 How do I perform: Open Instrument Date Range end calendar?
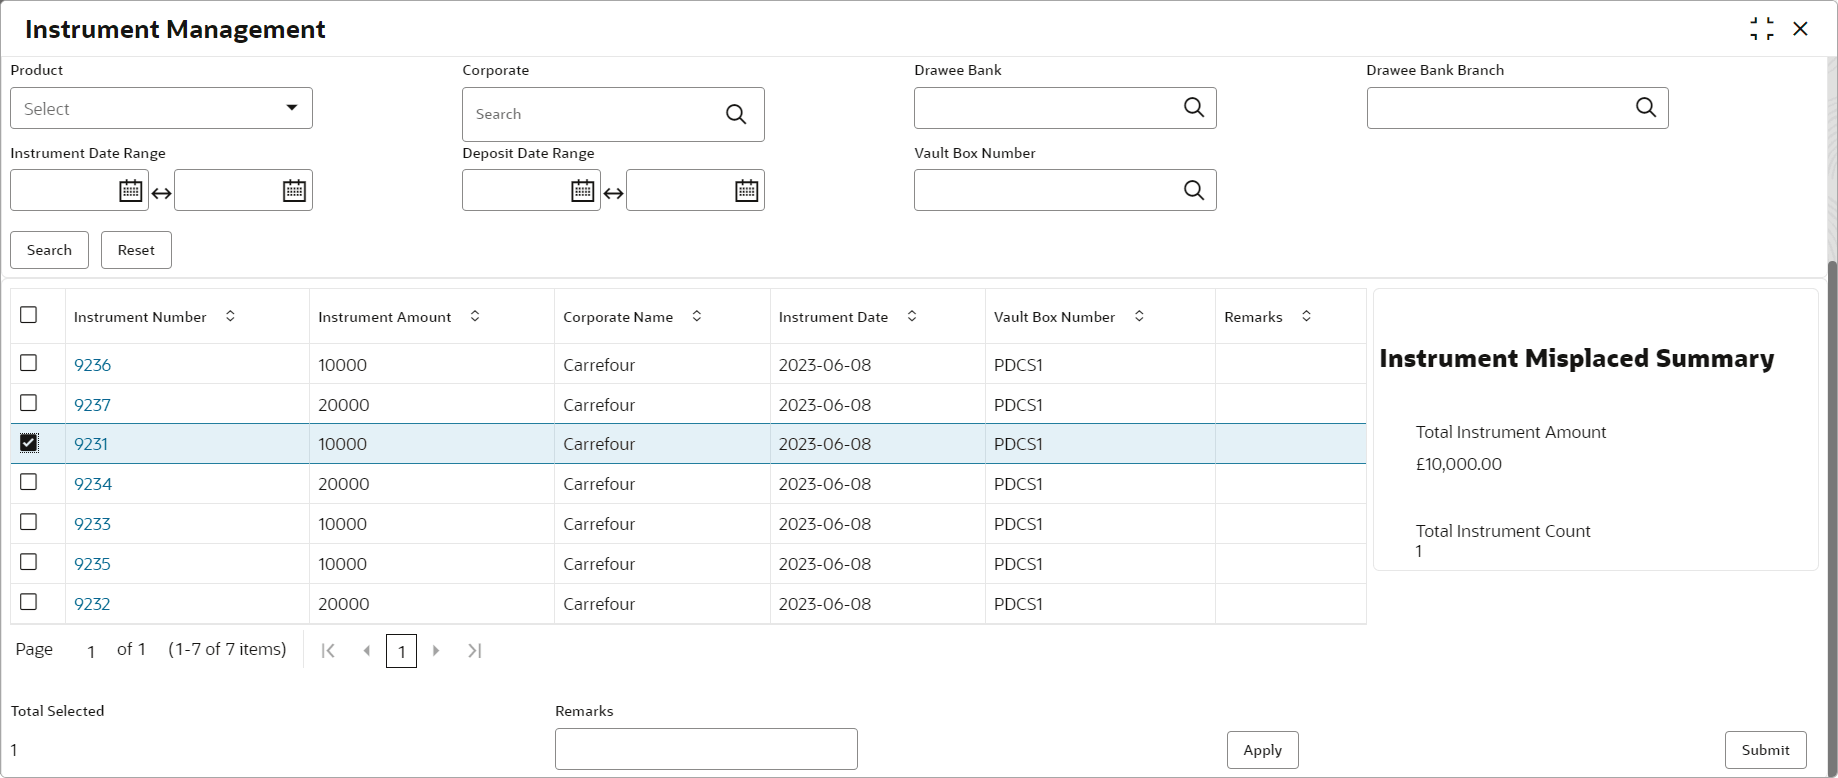click(294, 190)
